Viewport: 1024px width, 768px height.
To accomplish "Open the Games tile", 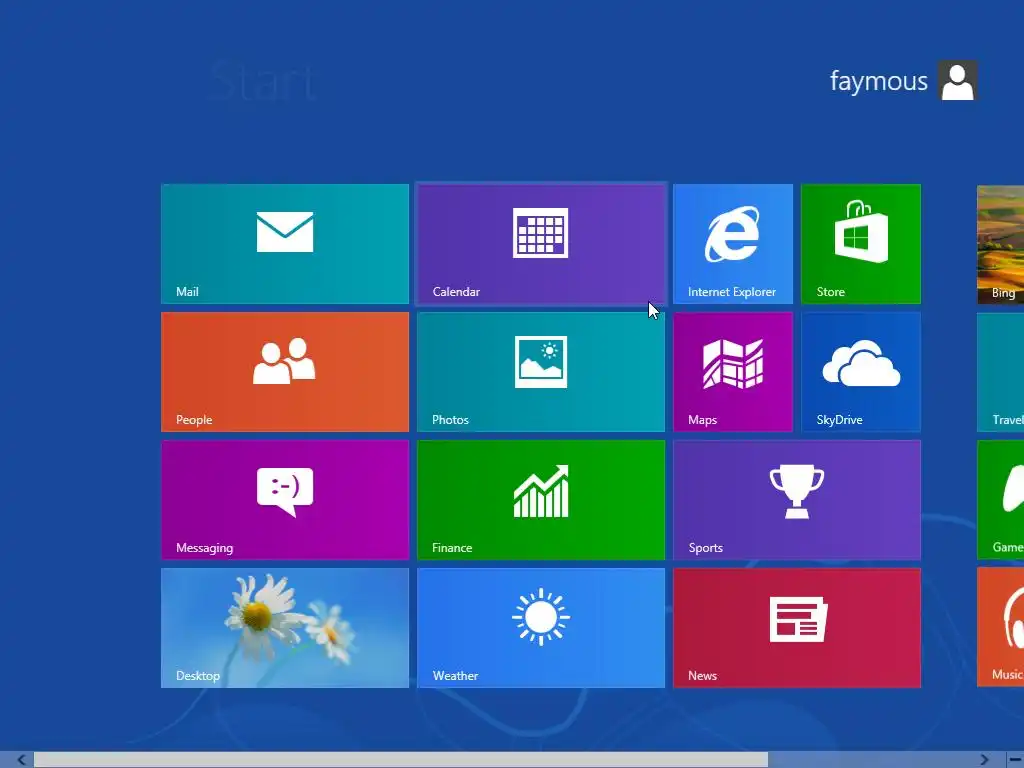I will coord(1000,500).
